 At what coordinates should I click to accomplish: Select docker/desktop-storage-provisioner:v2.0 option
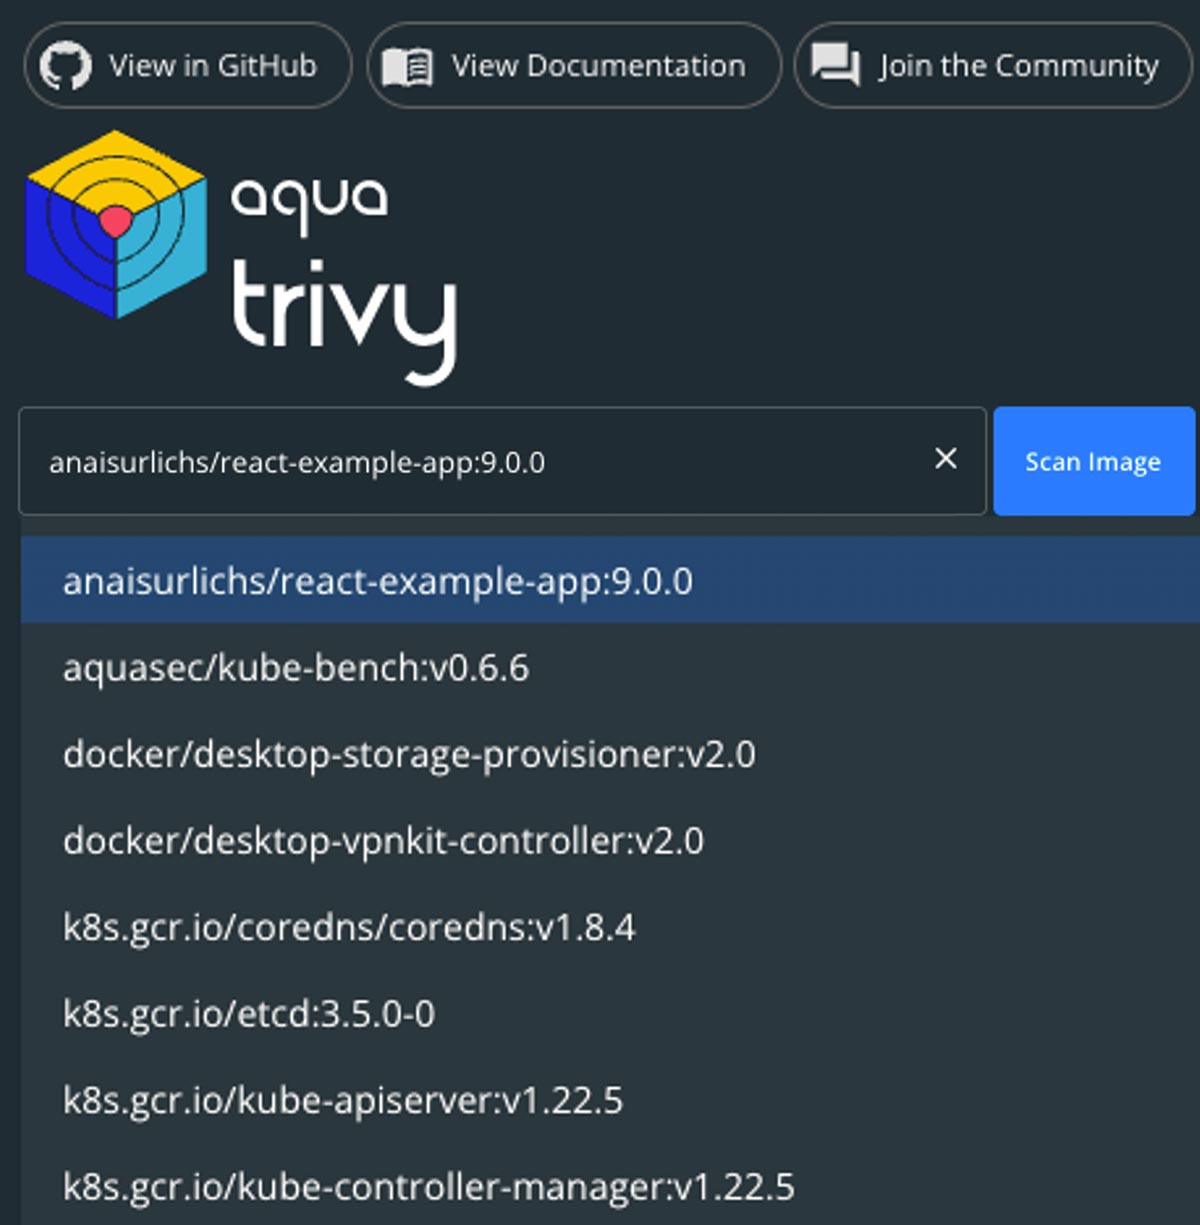(610, 754)
